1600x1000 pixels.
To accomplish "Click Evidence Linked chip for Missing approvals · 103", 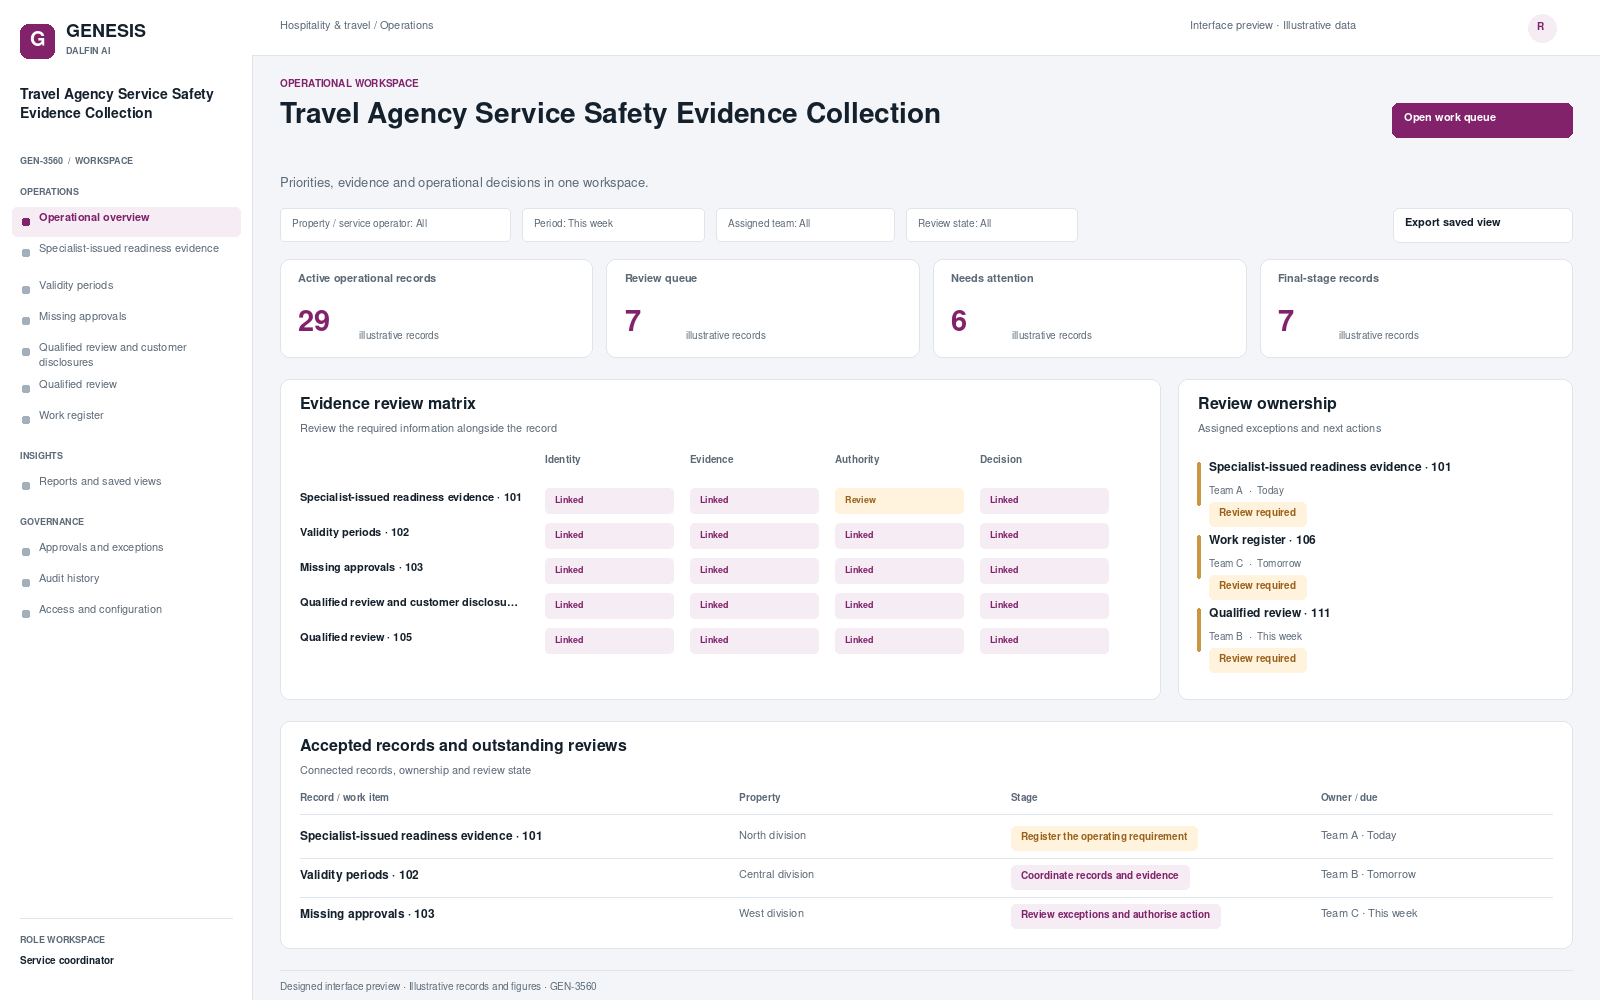I will (754, 571).
